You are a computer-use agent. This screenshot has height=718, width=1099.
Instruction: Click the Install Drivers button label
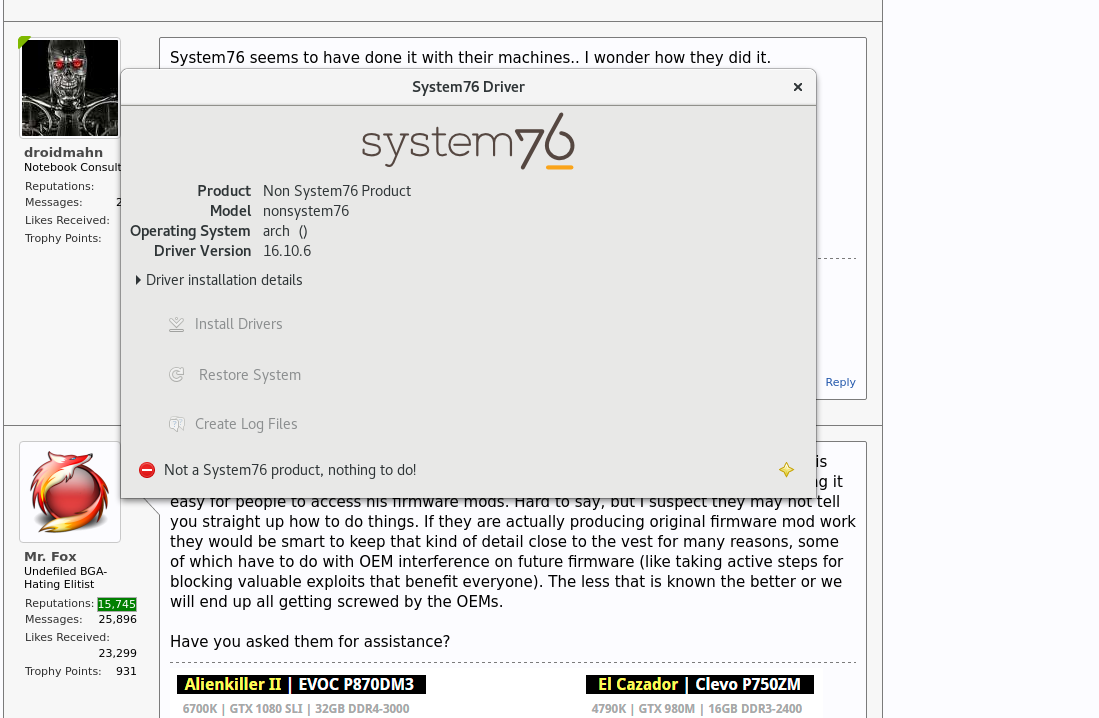coord(238,324)
